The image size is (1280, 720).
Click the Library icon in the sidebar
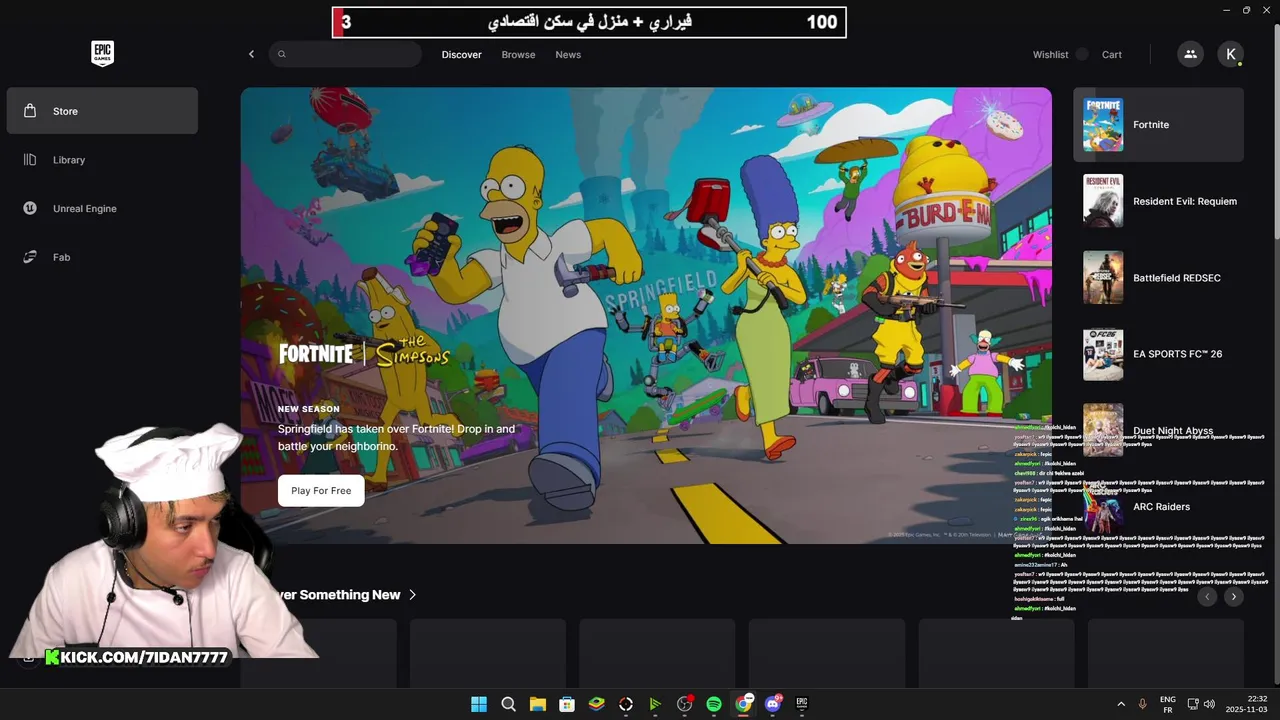coord(30,160)
